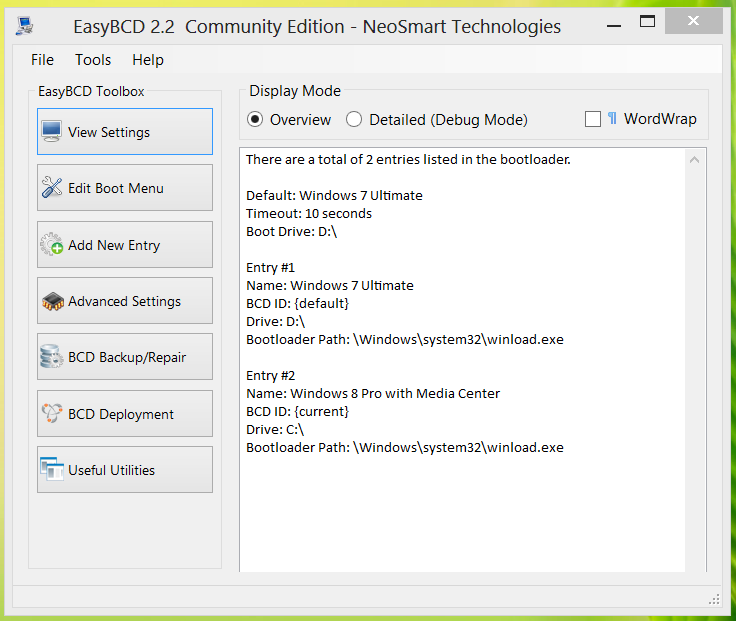Open the Tools menu
The image size is (736, 621).
click(93, 60)
